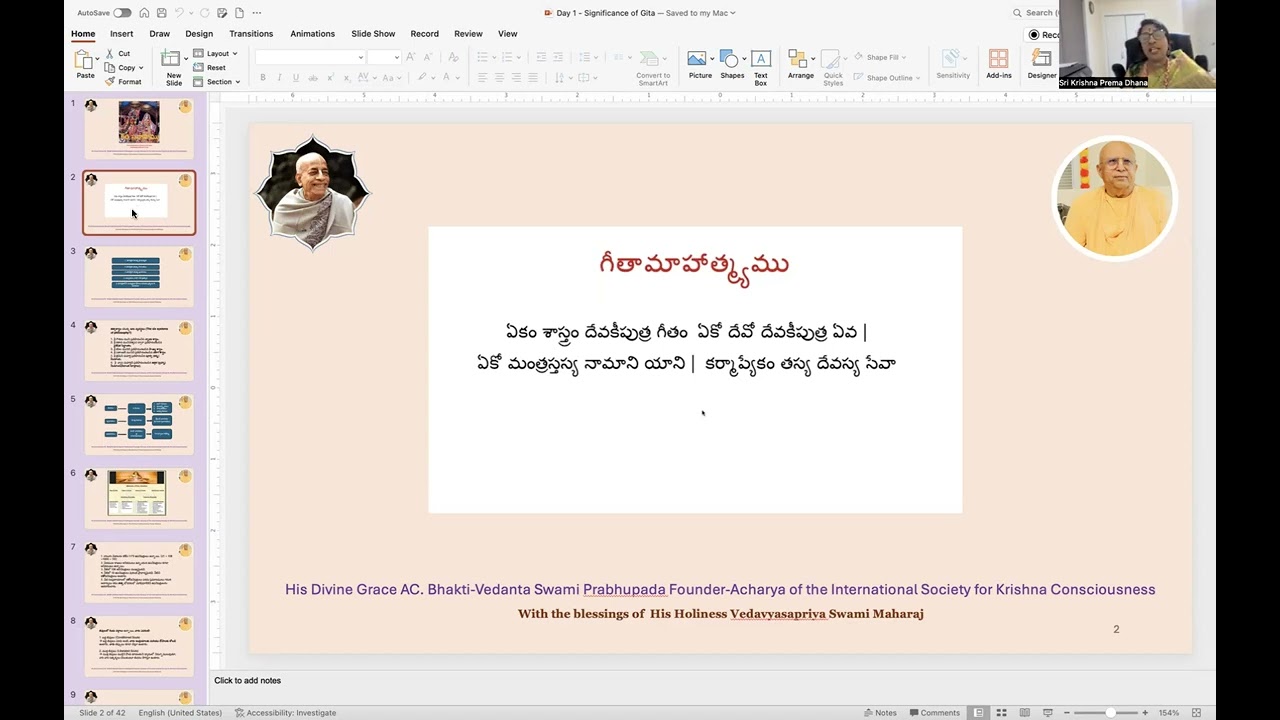Open the Design tab
Screen dimensions: 1280x720
199,34
